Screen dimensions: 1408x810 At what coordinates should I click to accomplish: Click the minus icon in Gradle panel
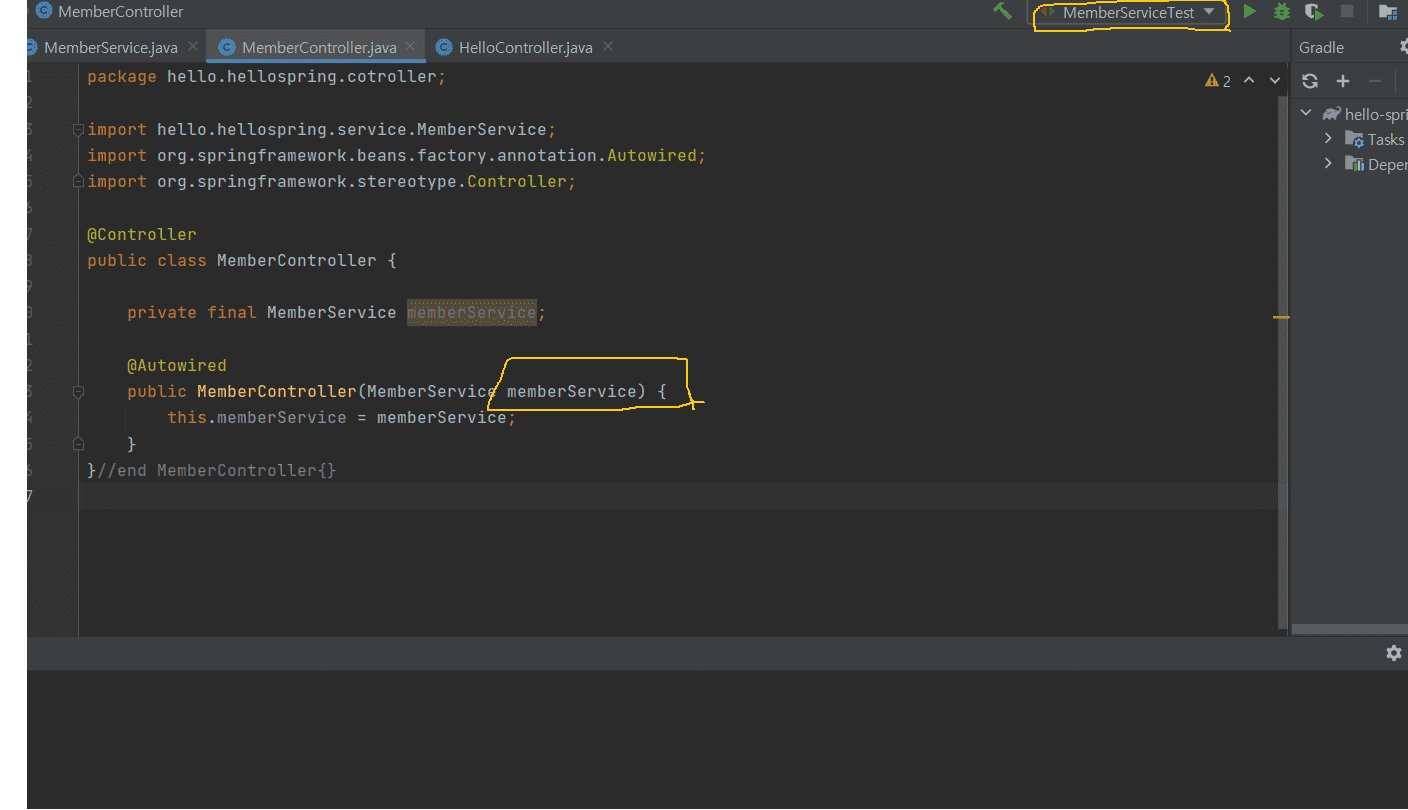[x=1375, y=81]
